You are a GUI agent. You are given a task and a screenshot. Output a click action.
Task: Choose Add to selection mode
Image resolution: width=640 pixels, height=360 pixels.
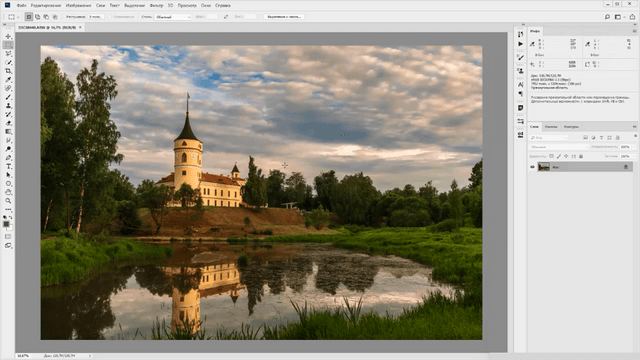(x=38, y=17)
